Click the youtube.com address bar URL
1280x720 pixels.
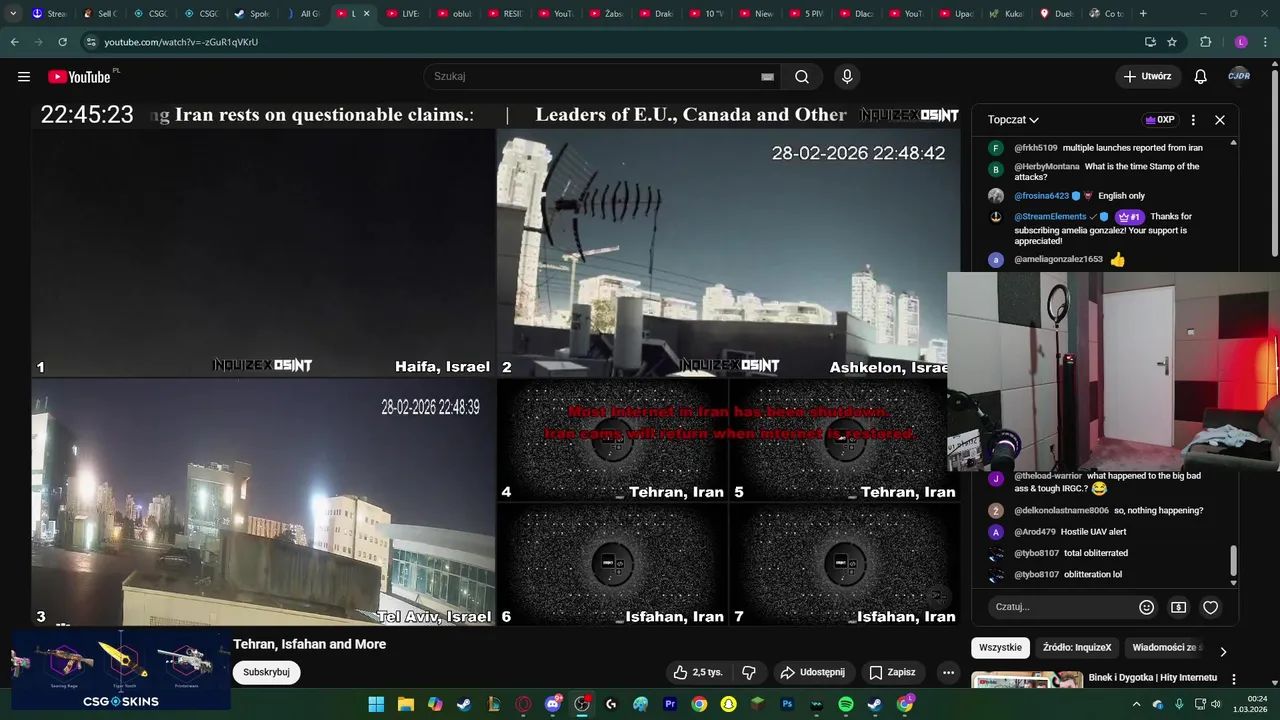coord(181,42)
